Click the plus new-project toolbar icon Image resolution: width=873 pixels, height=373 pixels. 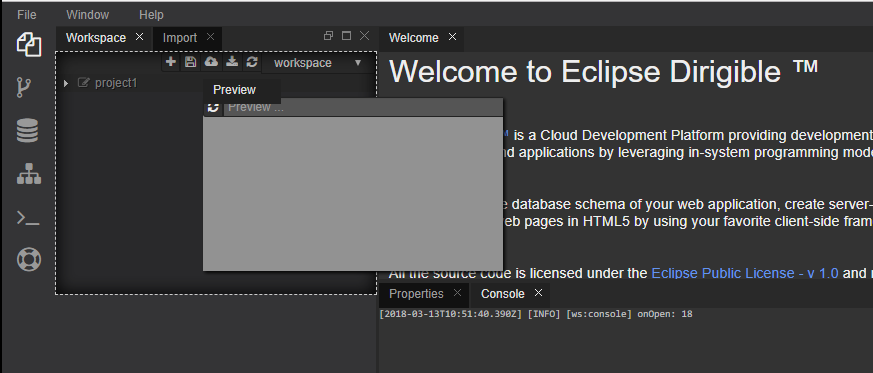point(171,62)
